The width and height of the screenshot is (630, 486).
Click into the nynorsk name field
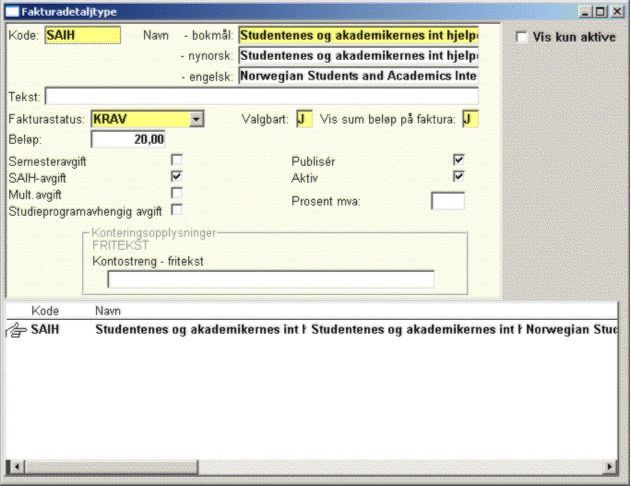[x=358, y=55]
